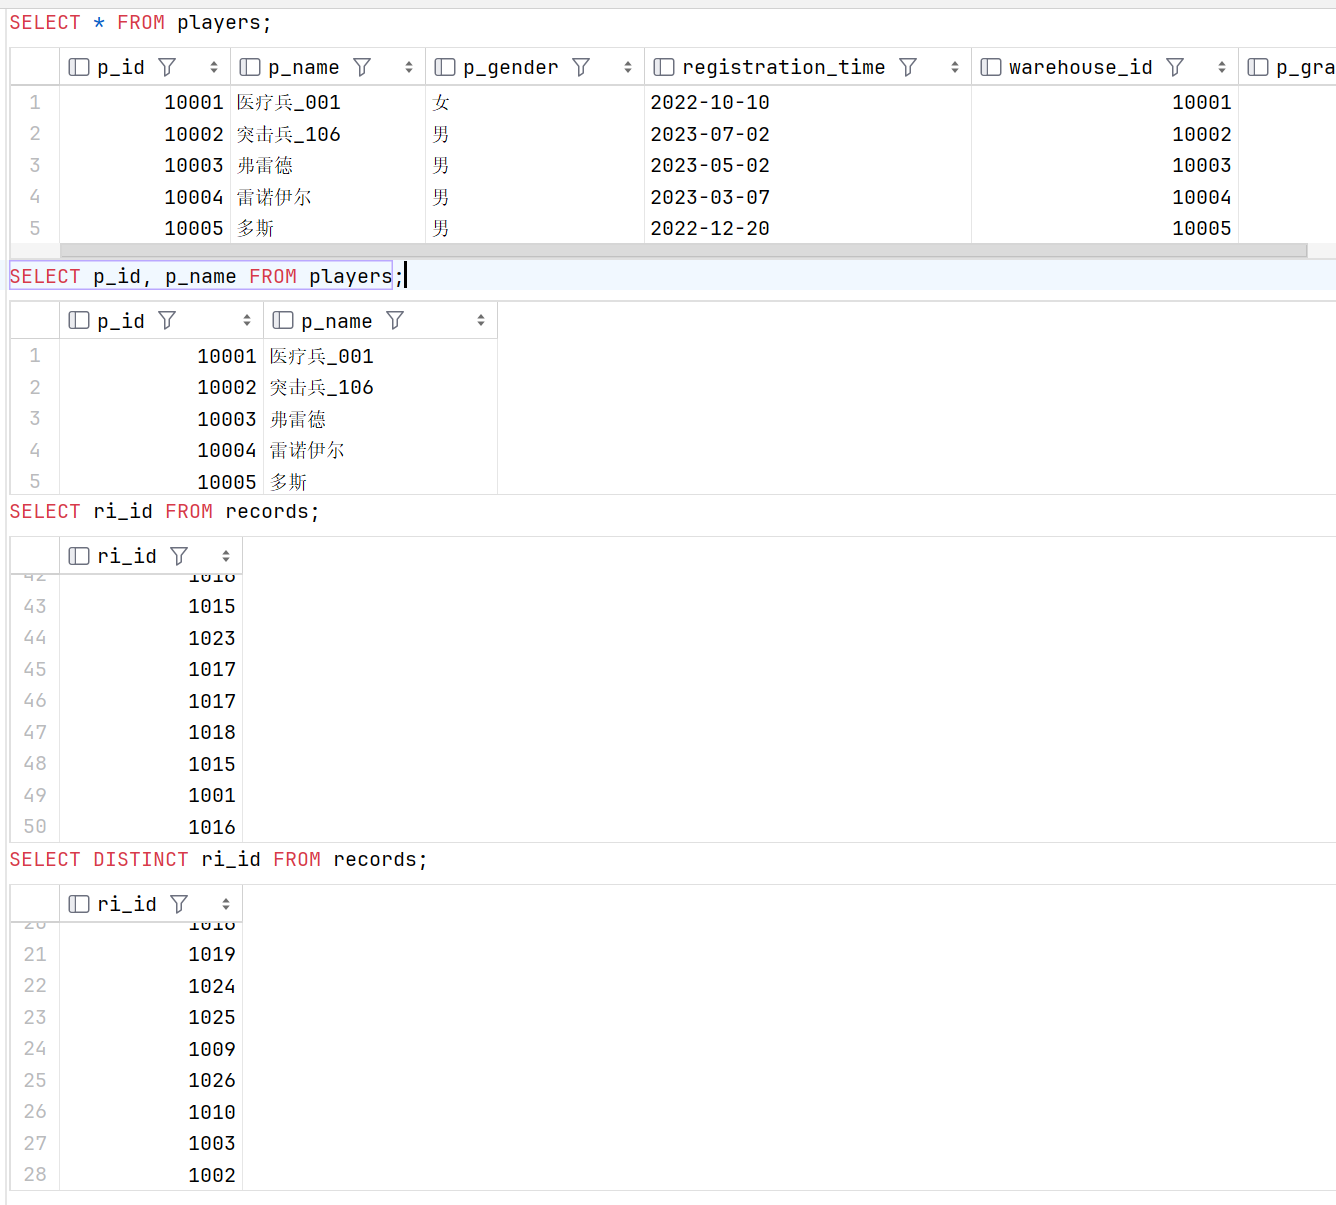Filter the registration_time column
Viewport: 1336px width, 1205px height.
pos(908,67)
